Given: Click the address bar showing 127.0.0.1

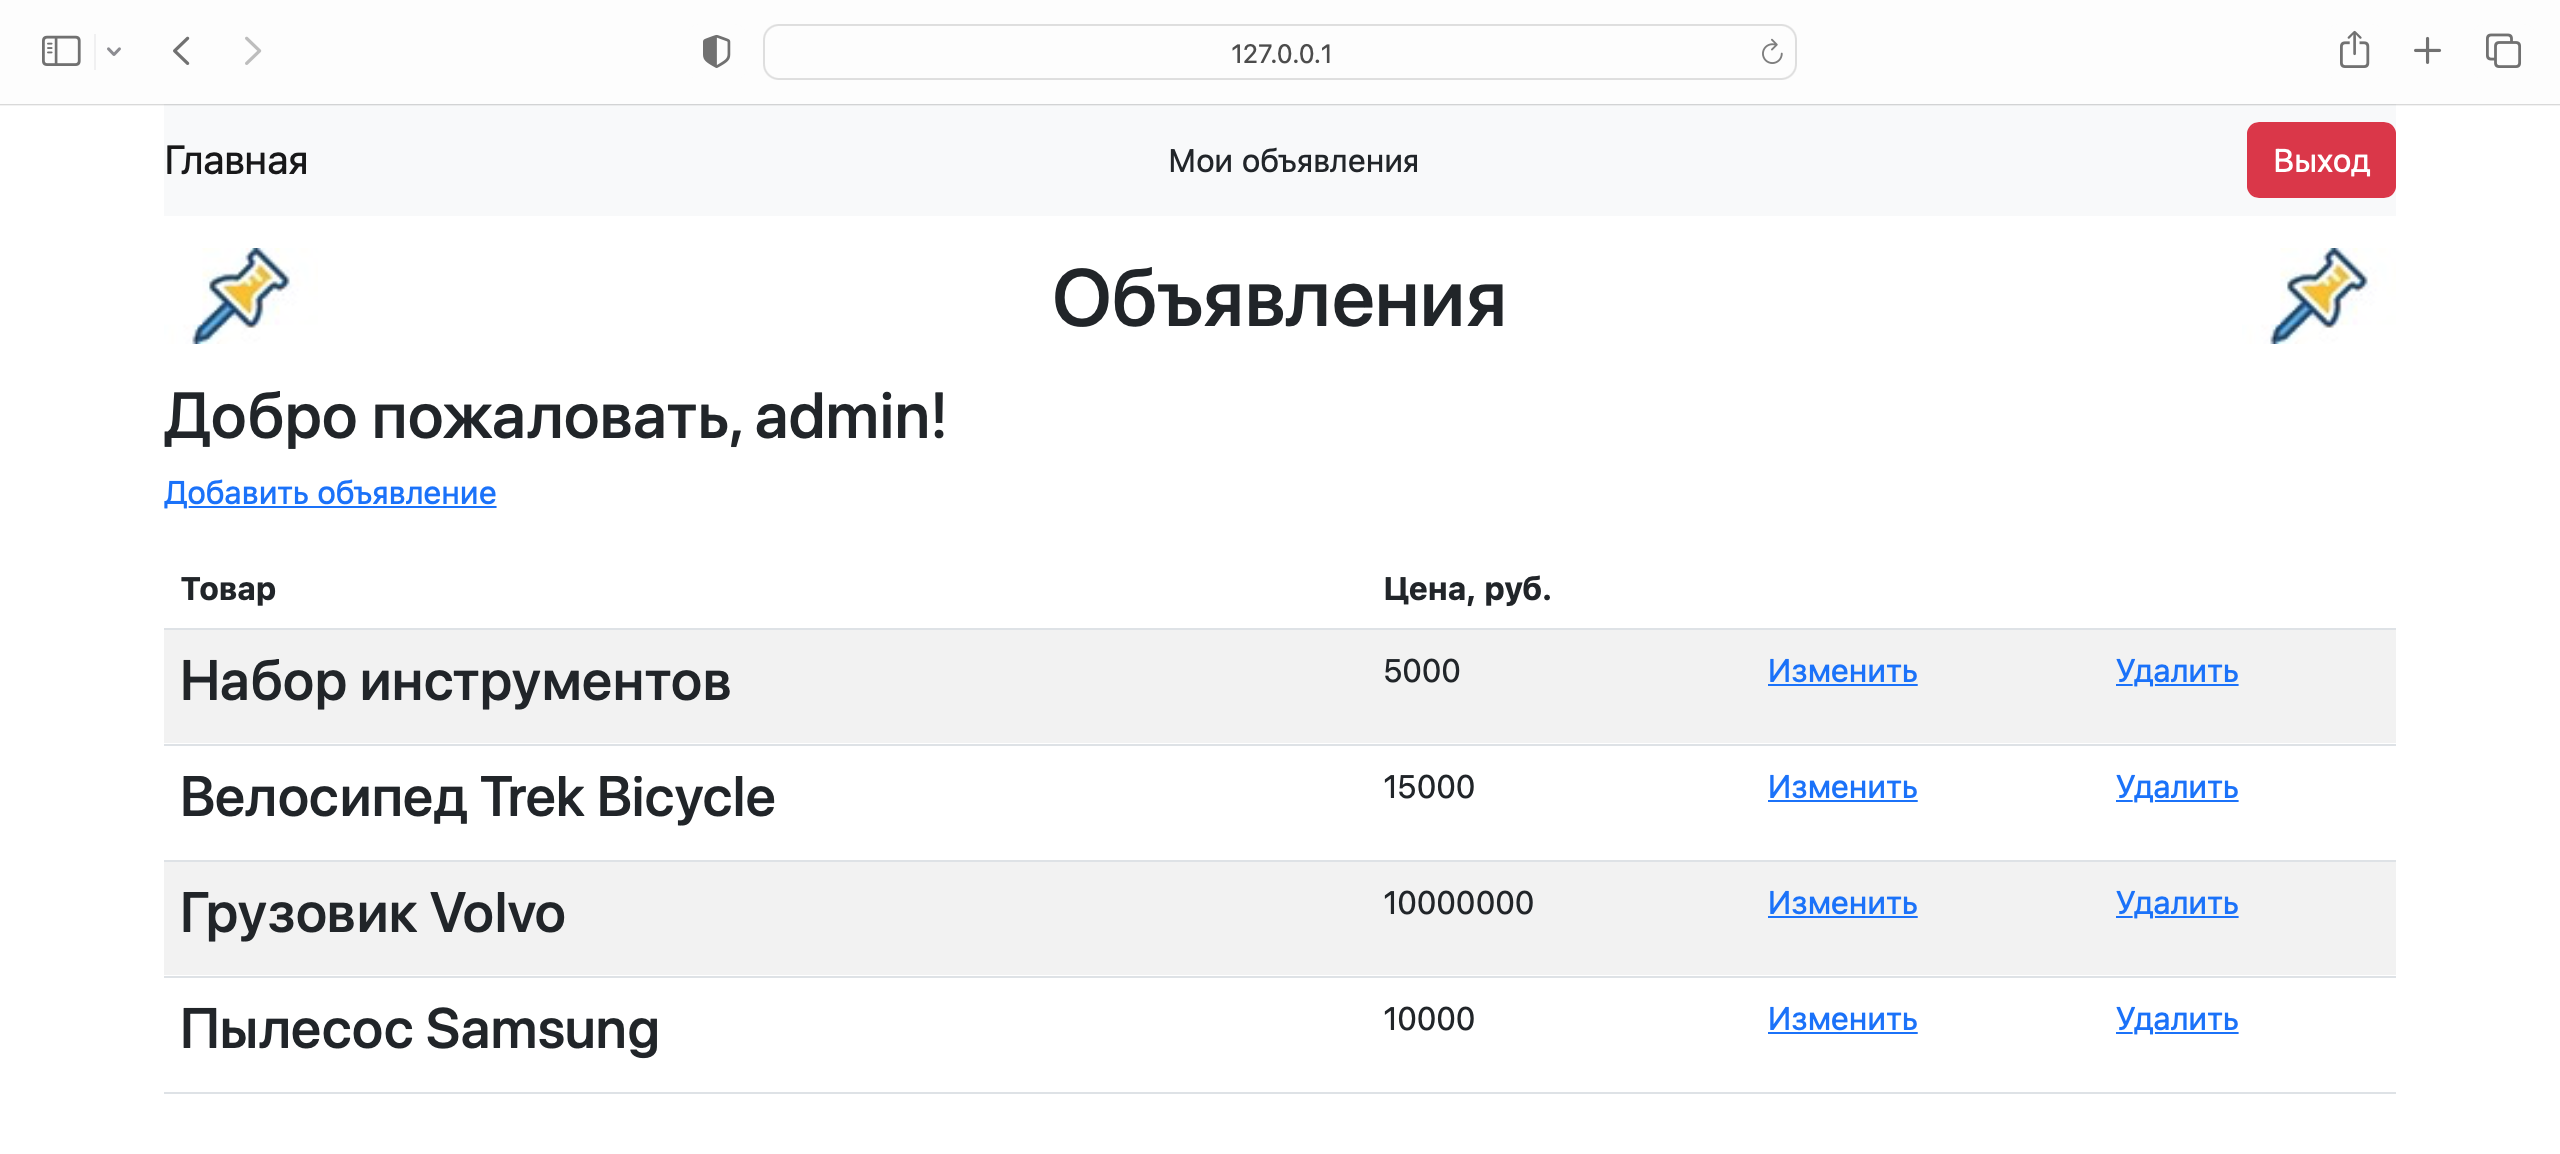Looking at the screenshot, I should pos(1280,53).
